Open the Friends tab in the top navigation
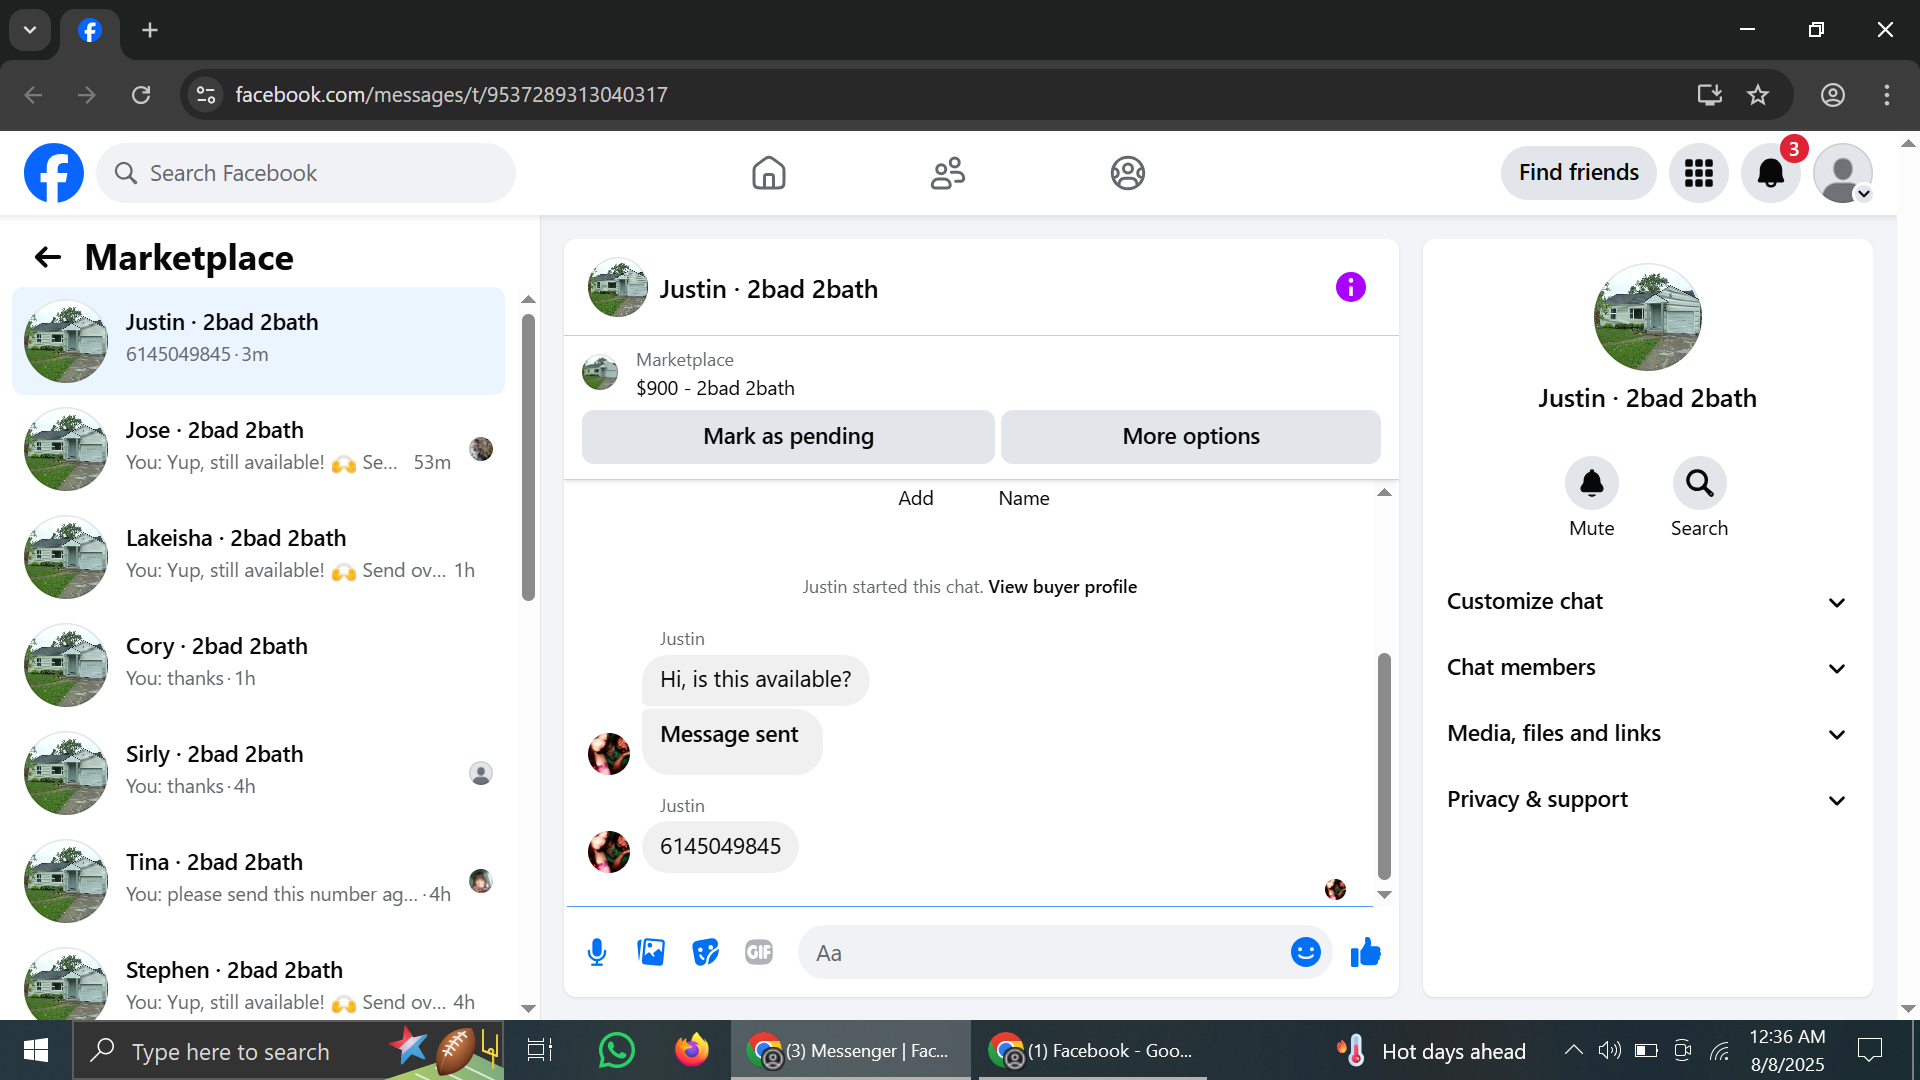Image resolution: width=1920 pixels, height=1080 pixels. click(947, 173)
